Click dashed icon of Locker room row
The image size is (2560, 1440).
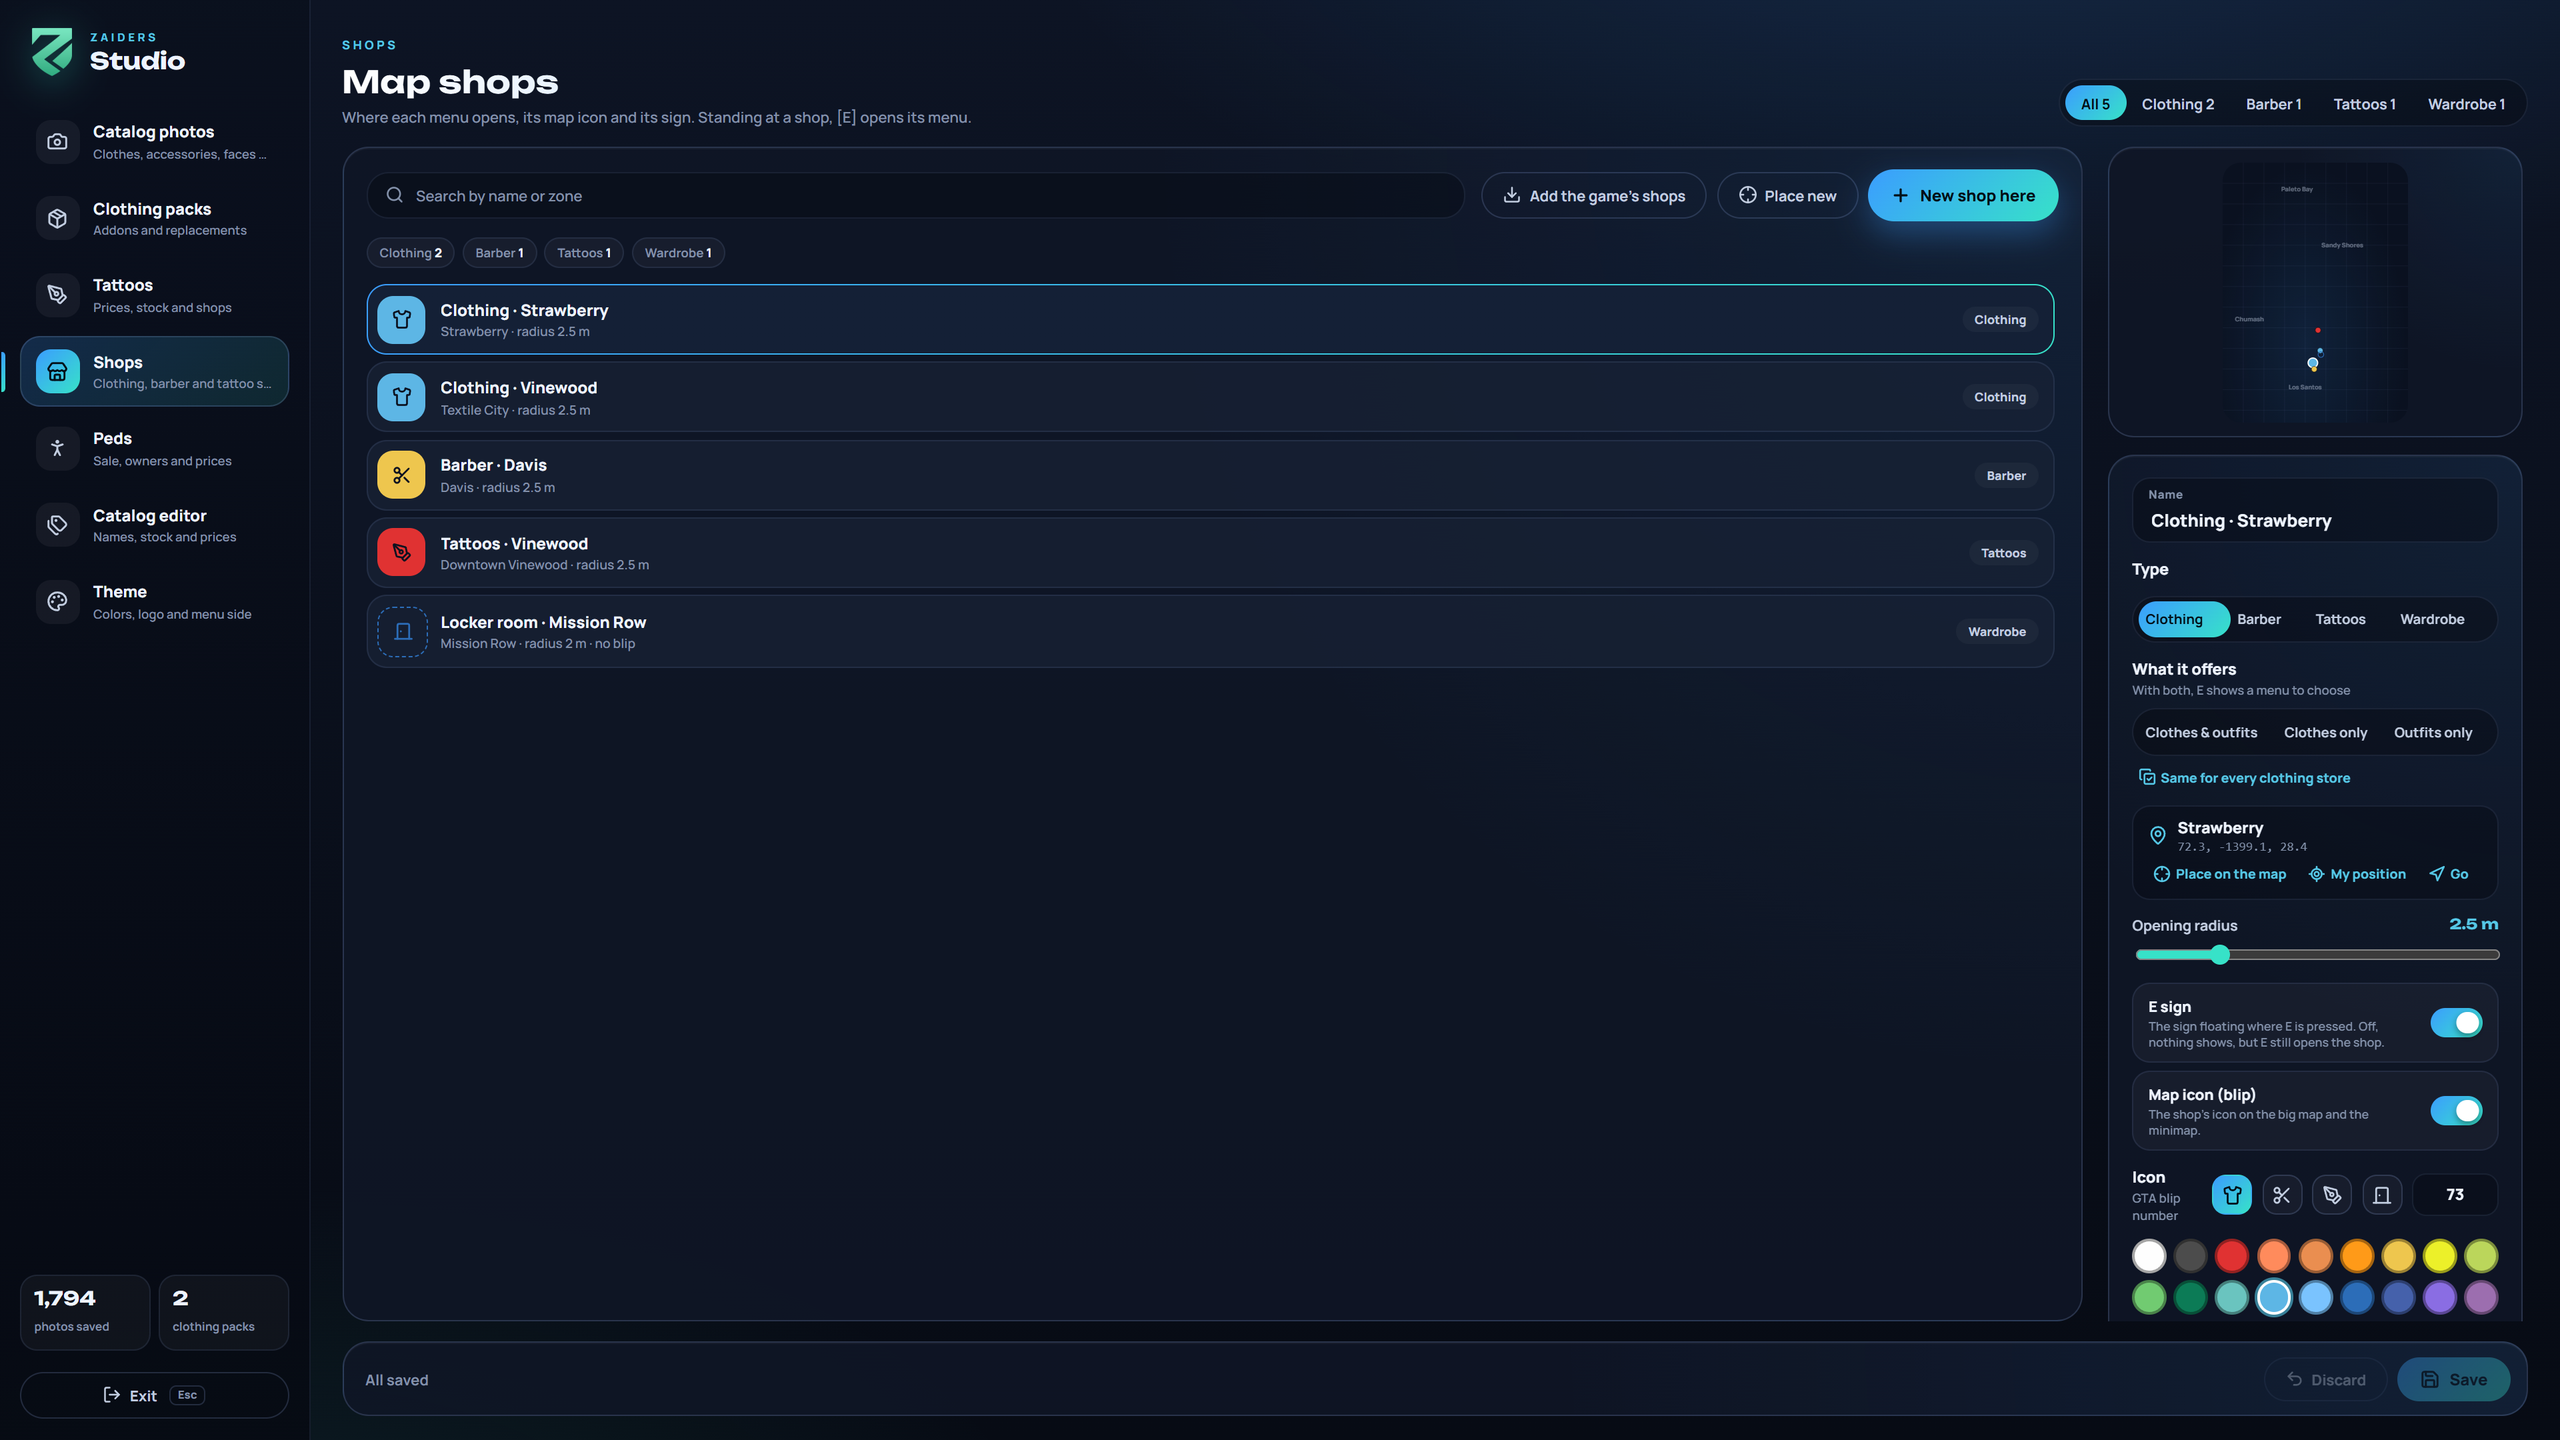tap(402, 632)
